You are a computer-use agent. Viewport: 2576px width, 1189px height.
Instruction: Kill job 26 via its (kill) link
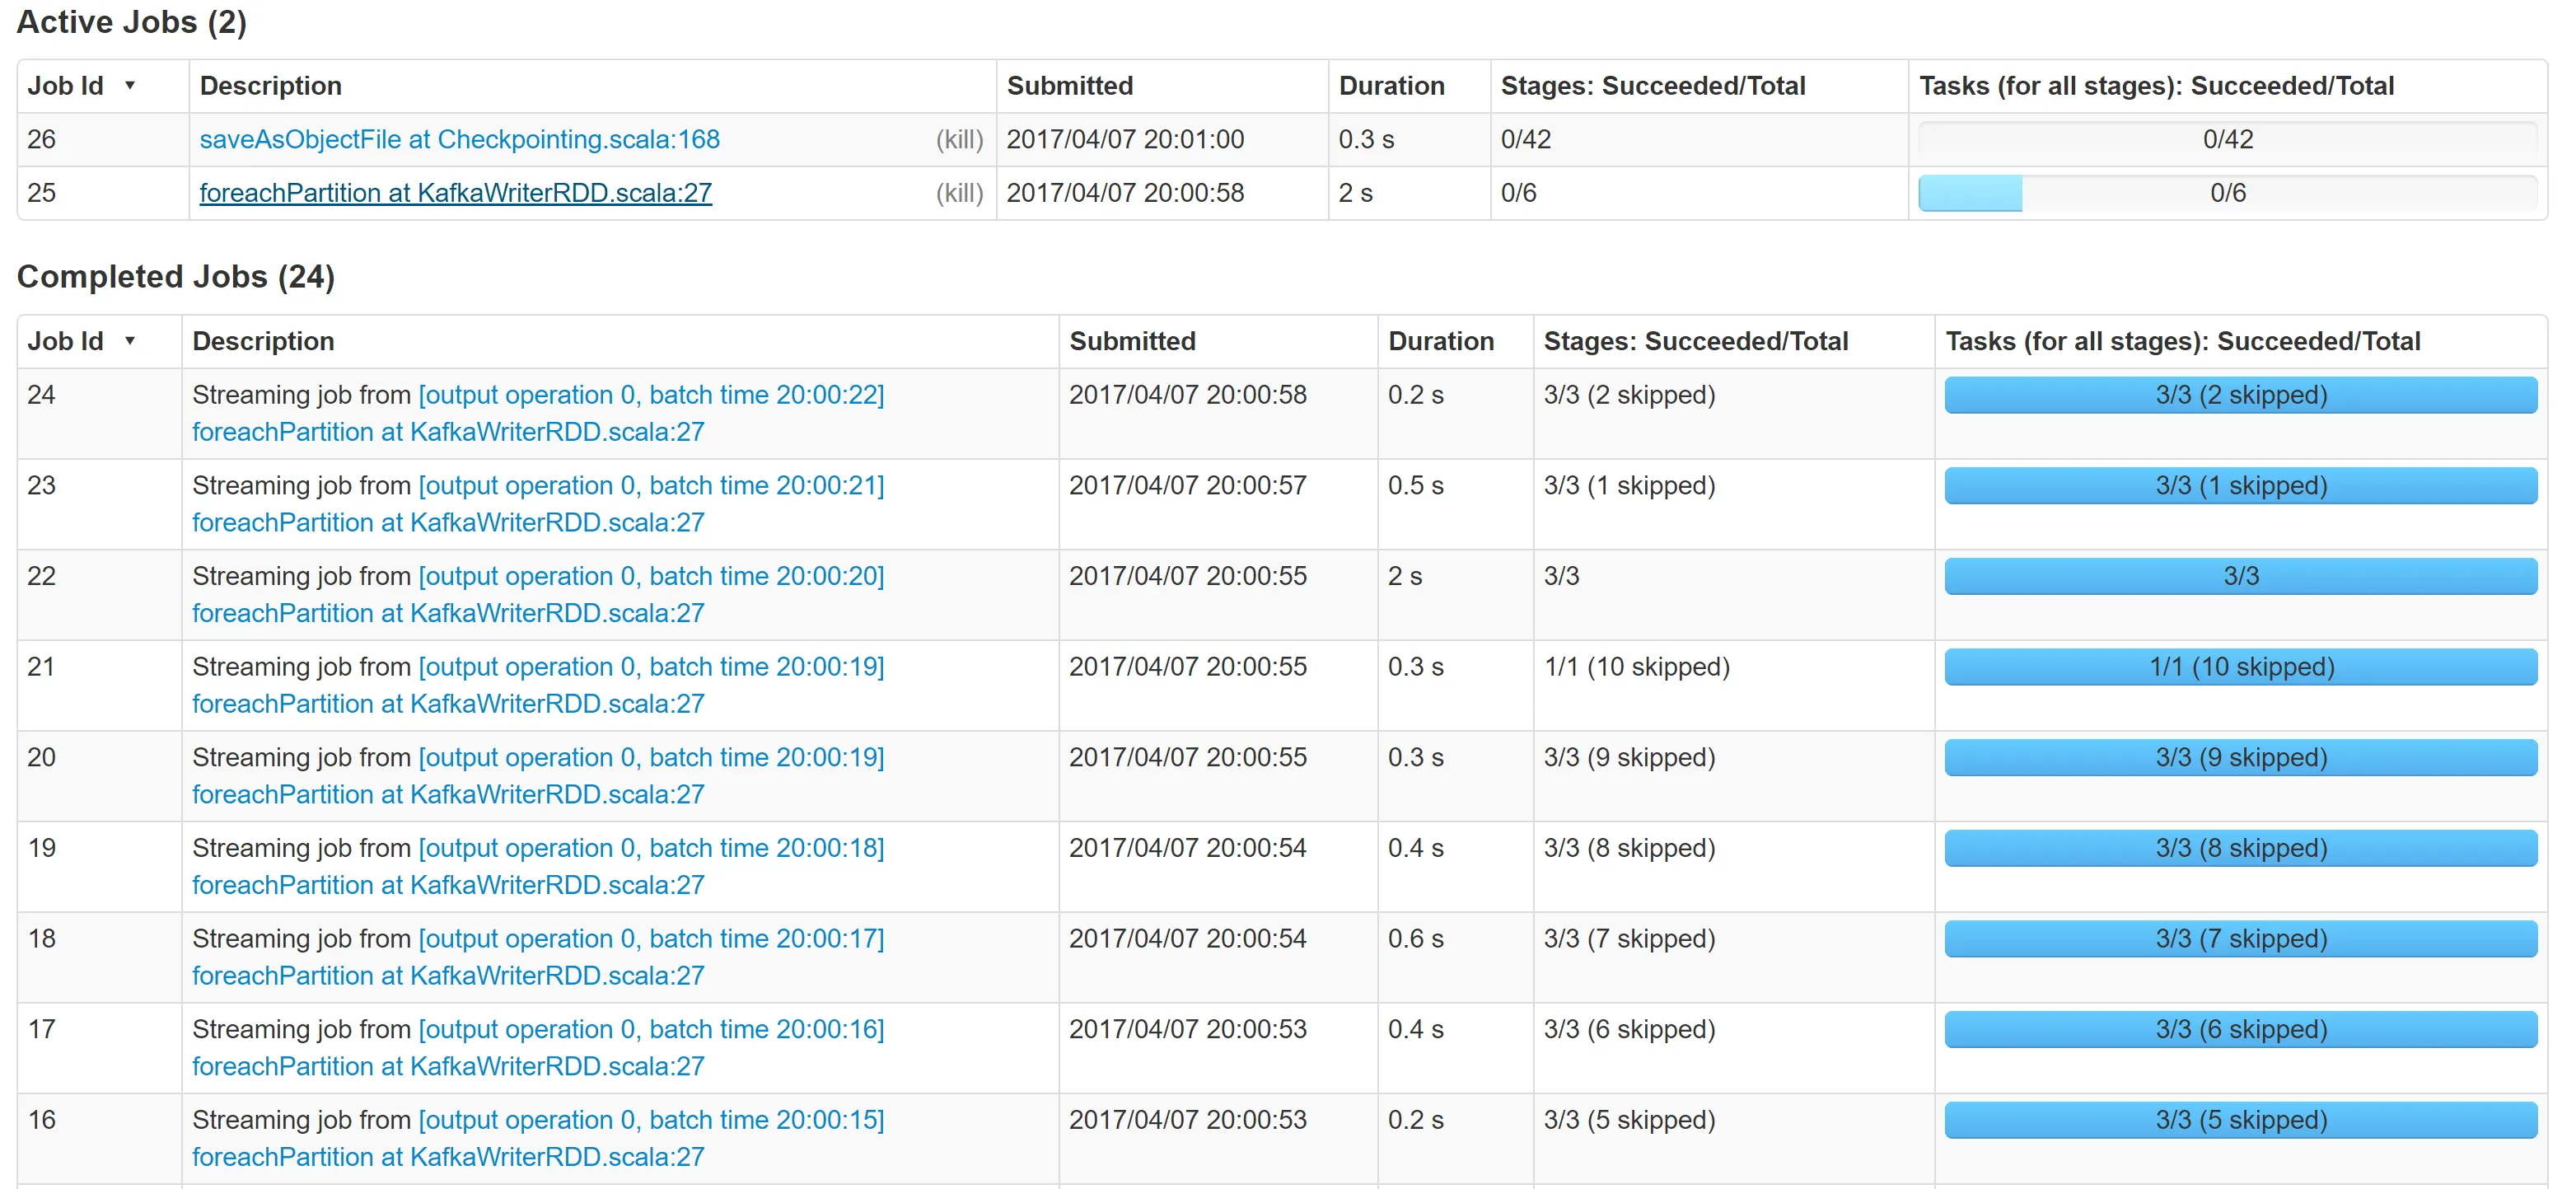[x=958, y=139]
